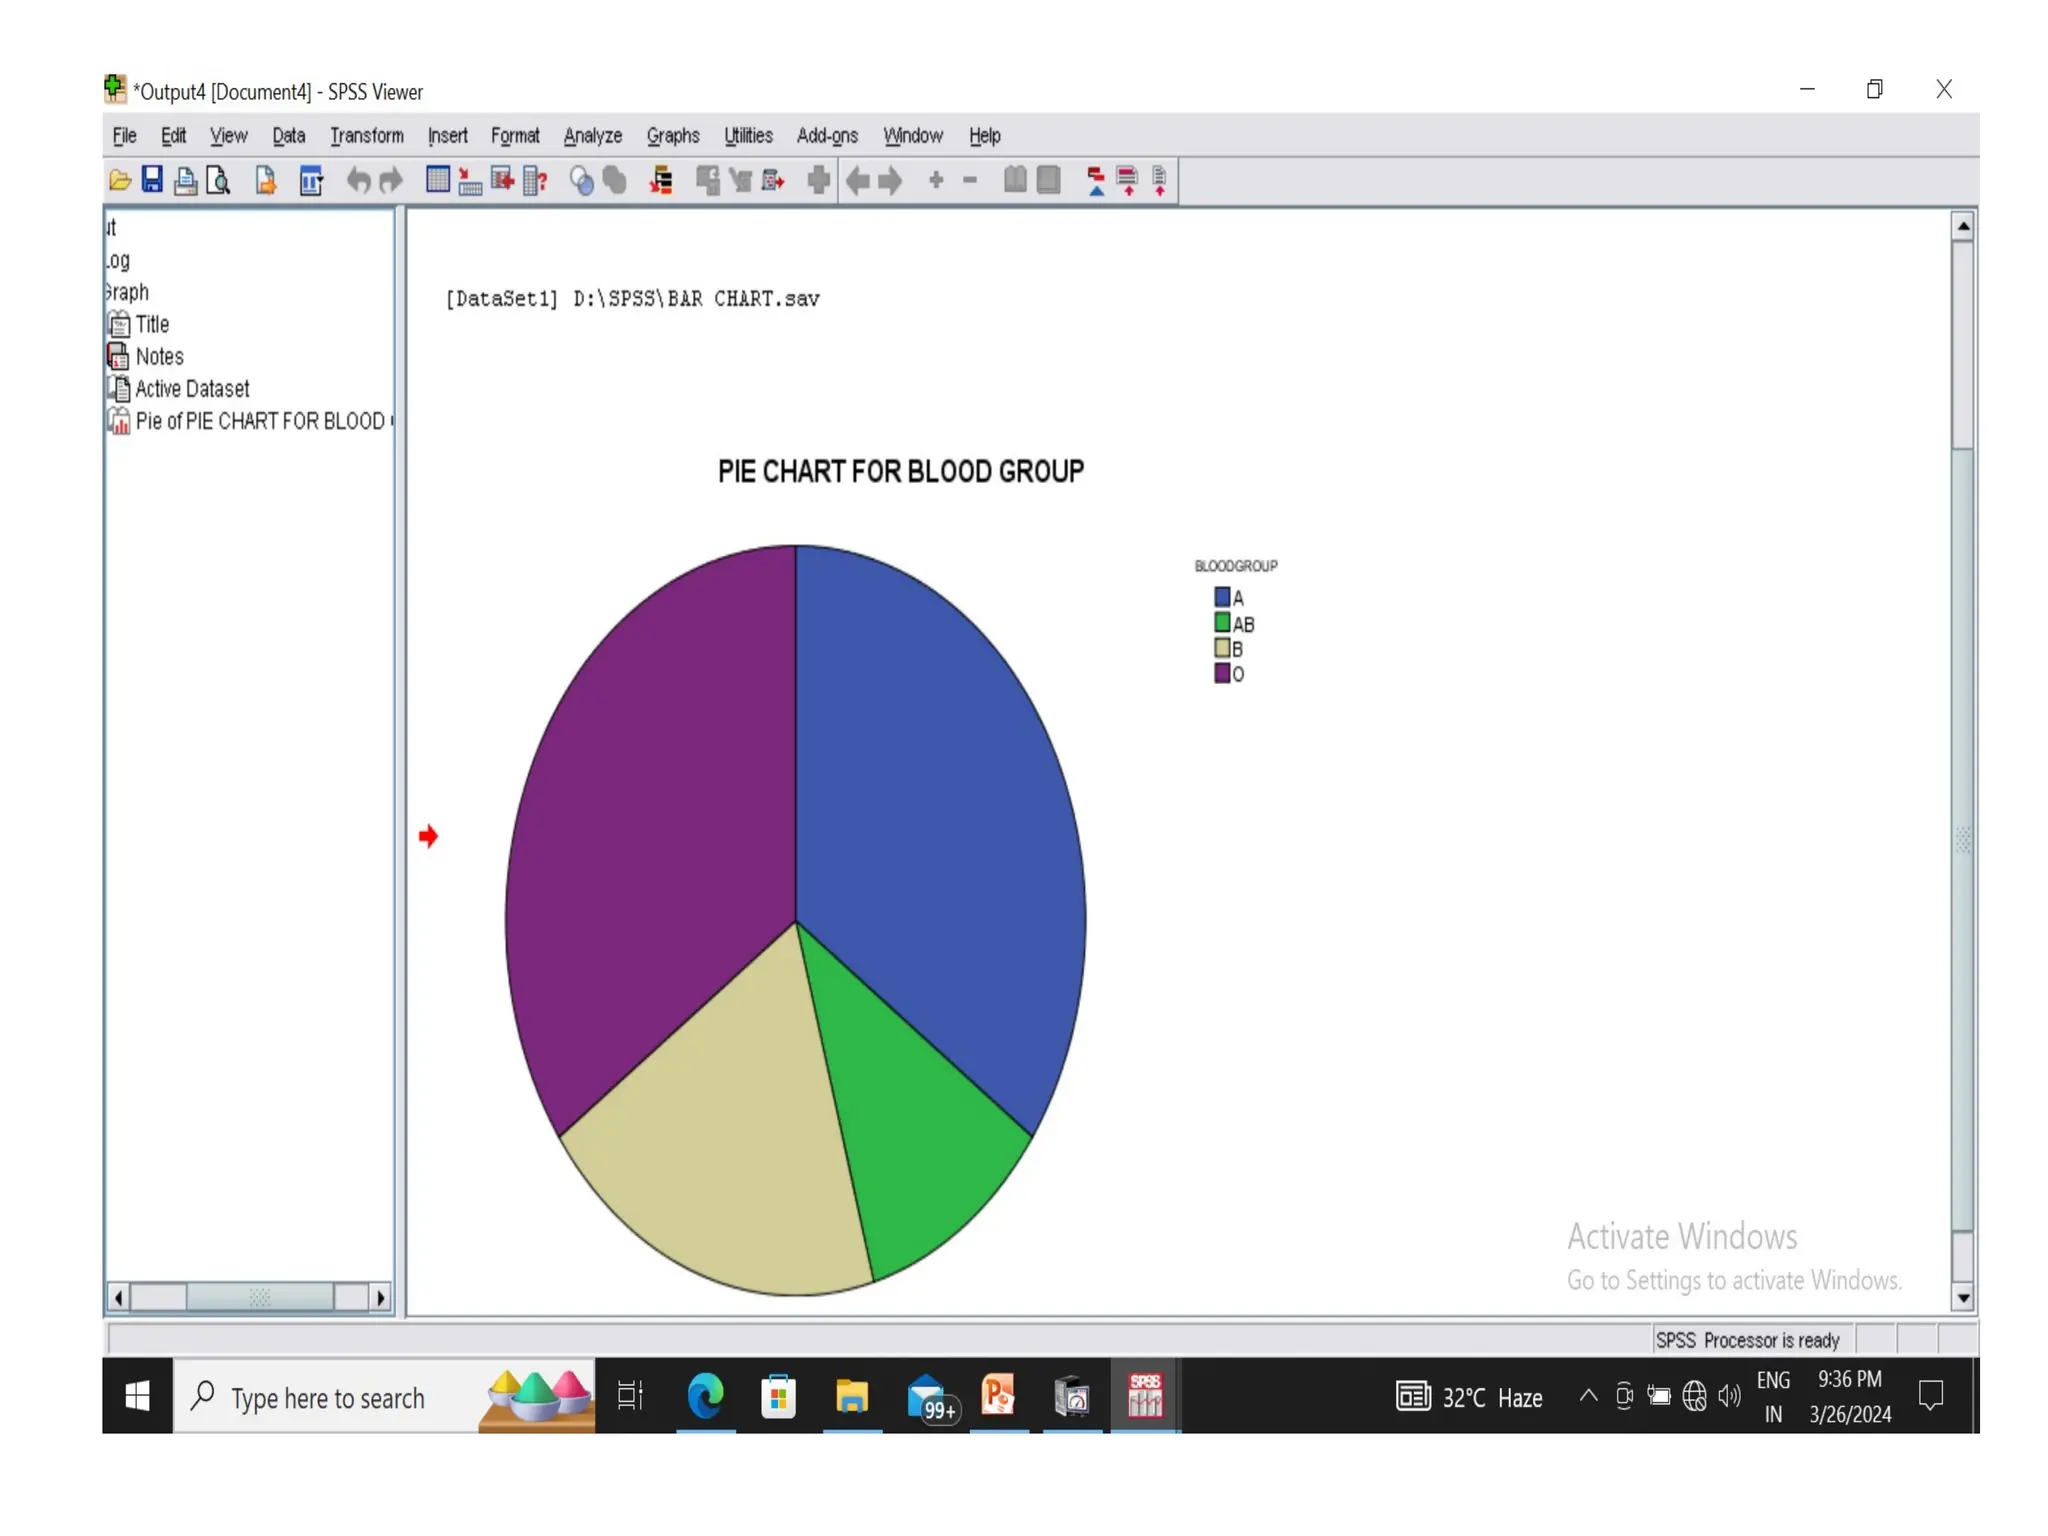Click the Export output icon
This screenshot has width=2048, height=1536.
pyautogui.click(x=265, y=180)
